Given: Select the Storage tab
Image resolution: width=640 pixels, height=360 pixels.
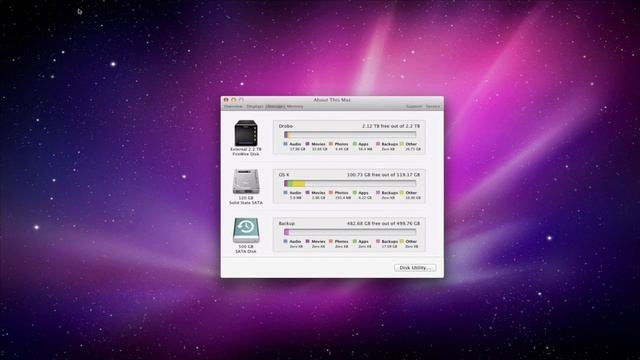Looking at the screenshot, I should [275, 107].
